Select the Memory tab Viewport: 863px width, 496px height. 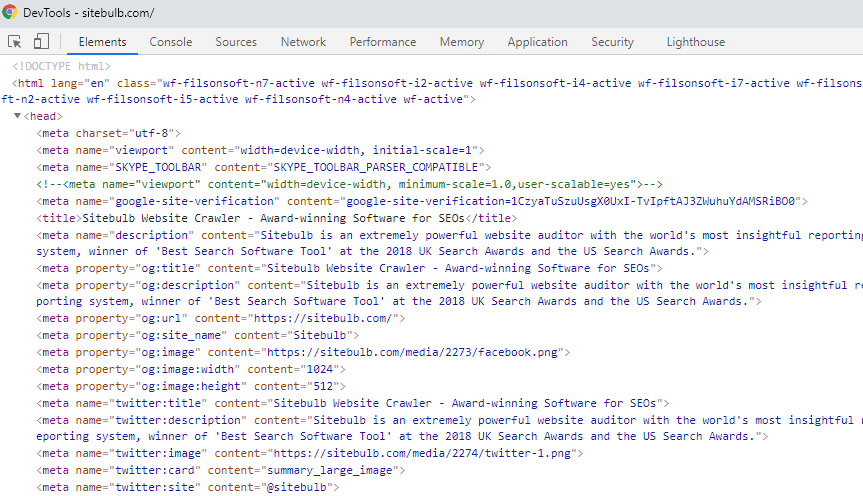click(x=462, y=42)
